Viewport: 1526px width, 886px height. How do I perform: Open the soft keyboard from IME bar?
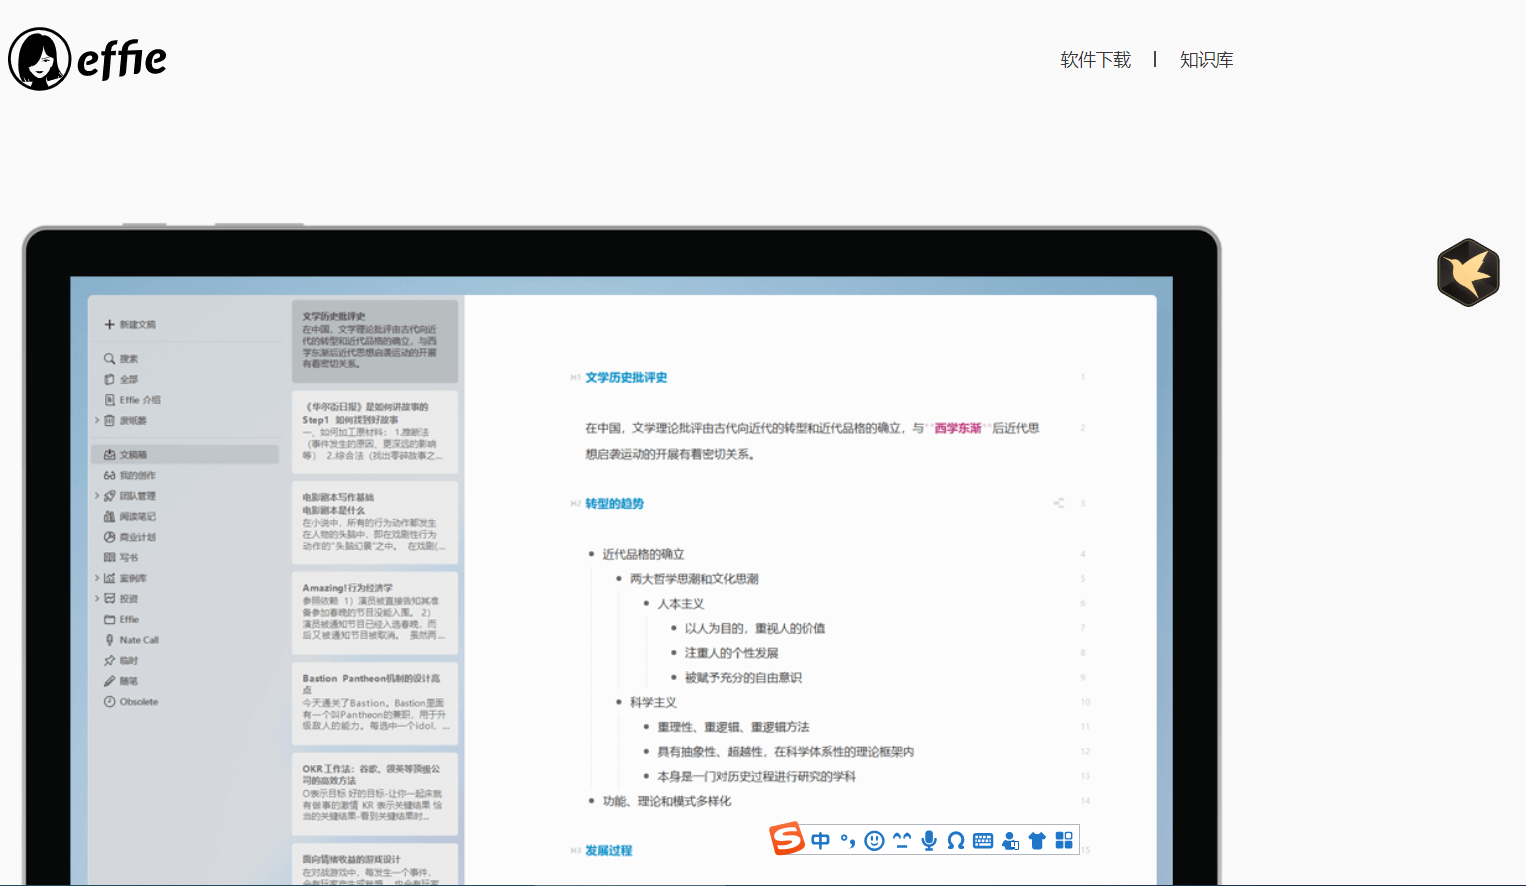(x=983, y=841)
